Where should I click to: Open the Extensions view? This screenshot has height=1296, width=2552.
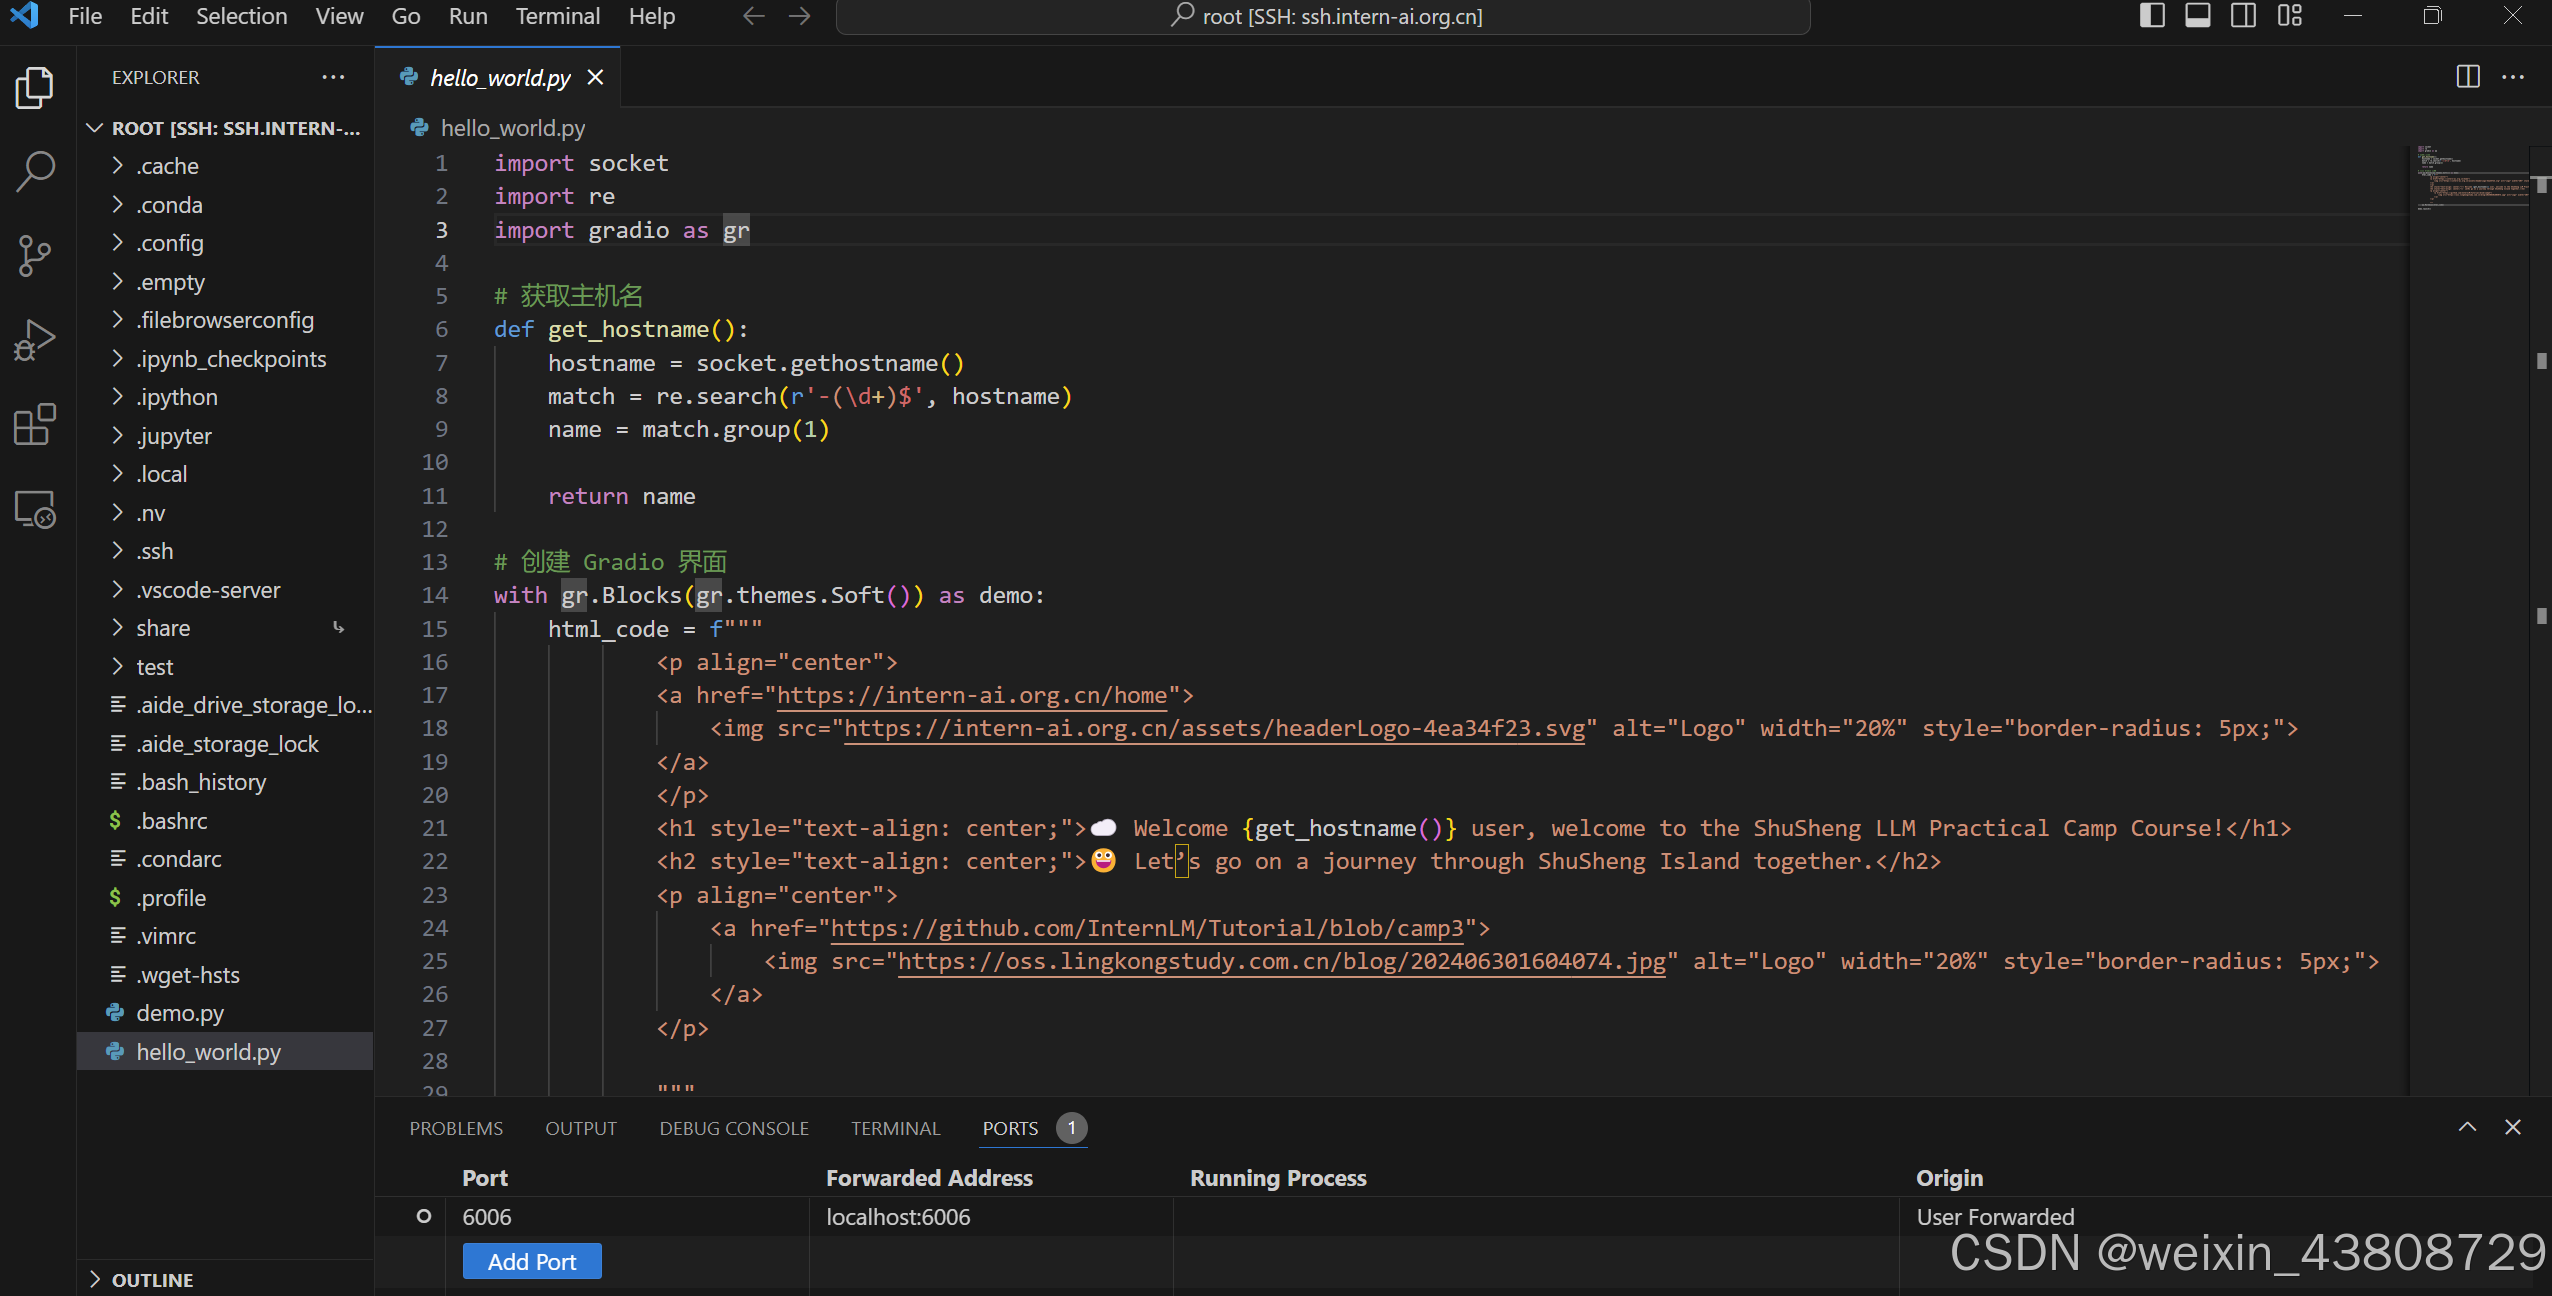pyautogui.click(x=35, y=425)
